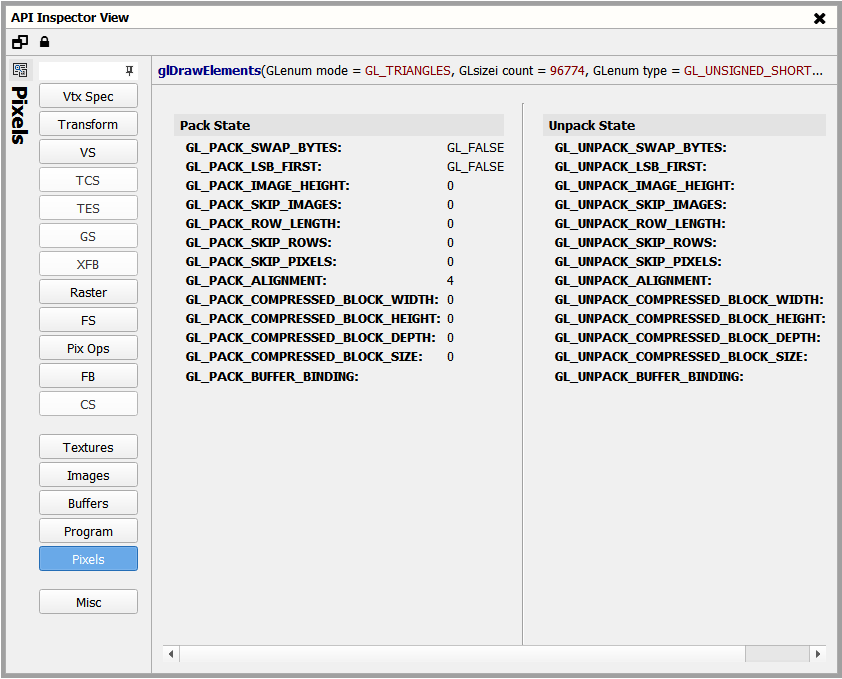Click the horizontal scrollbar left arrow
The image size is (842, 679).
(171, 654)
